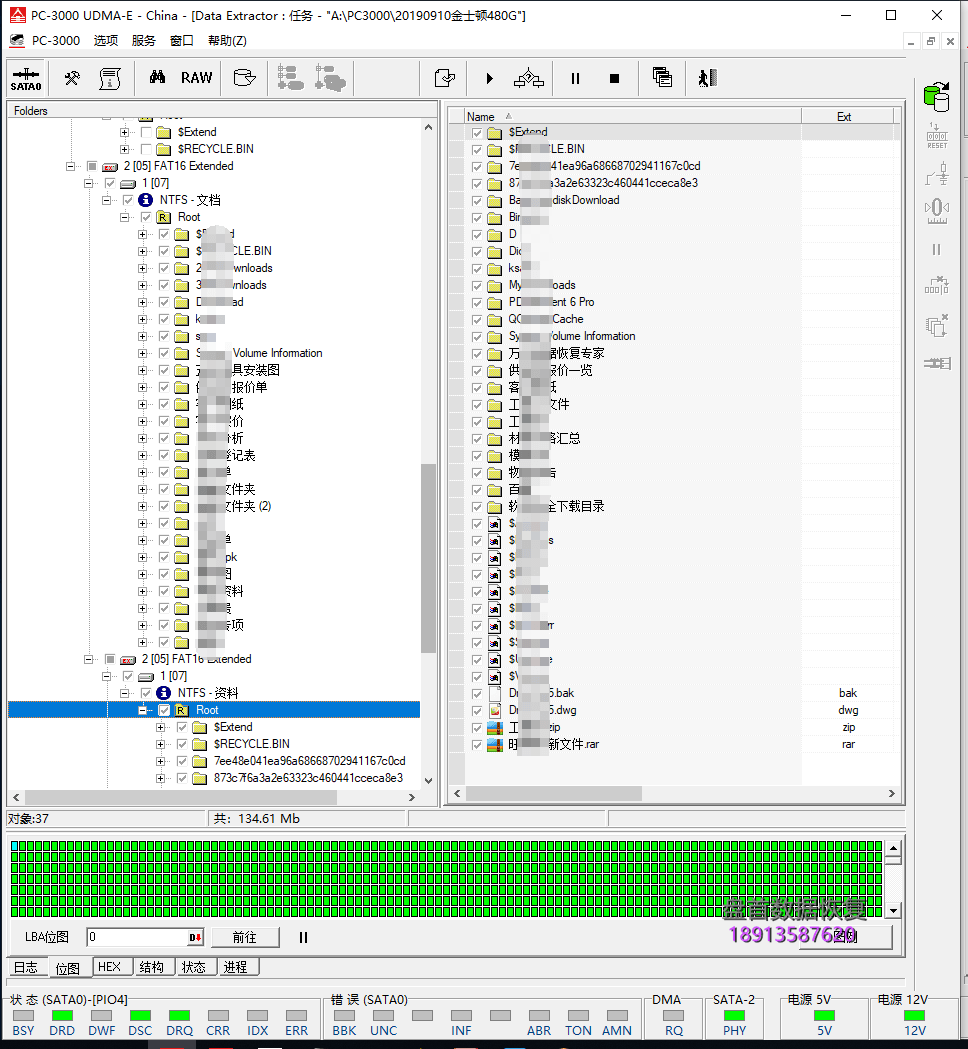Switch to the 日志 tab
Viewport: 968px width, 1049px height.
26,967
